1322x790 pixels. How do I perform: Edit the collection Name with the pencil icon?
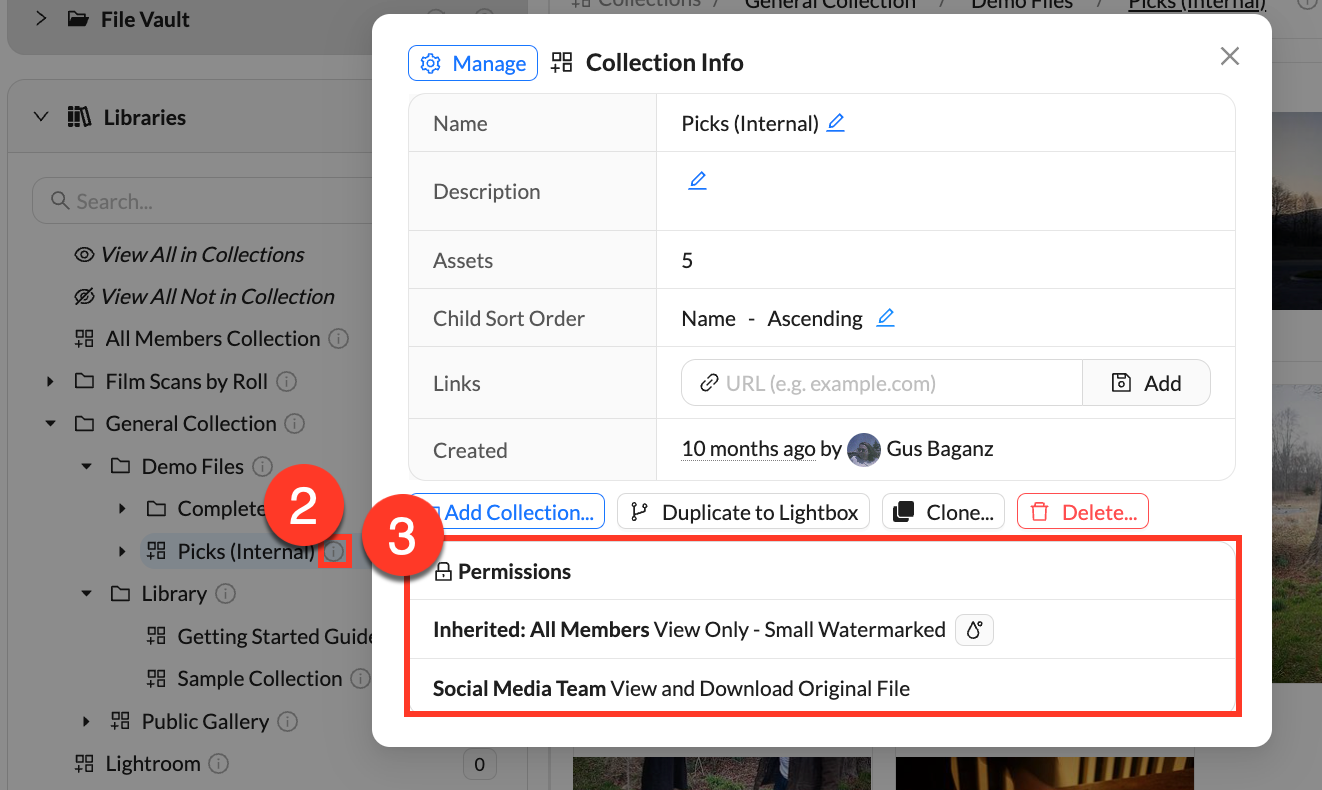(x=836, y=123)
